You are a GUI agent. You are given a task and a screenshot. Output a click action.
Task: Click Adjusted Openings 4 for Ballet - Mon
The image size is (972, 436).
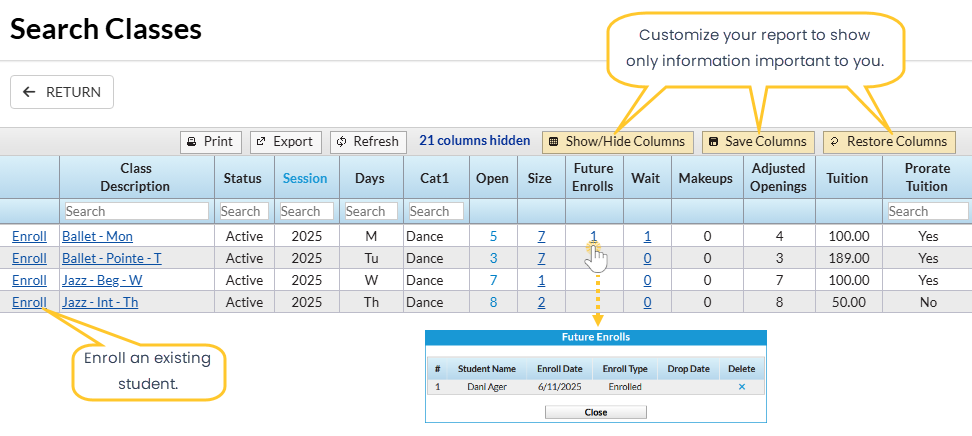(x=779, y=236)
